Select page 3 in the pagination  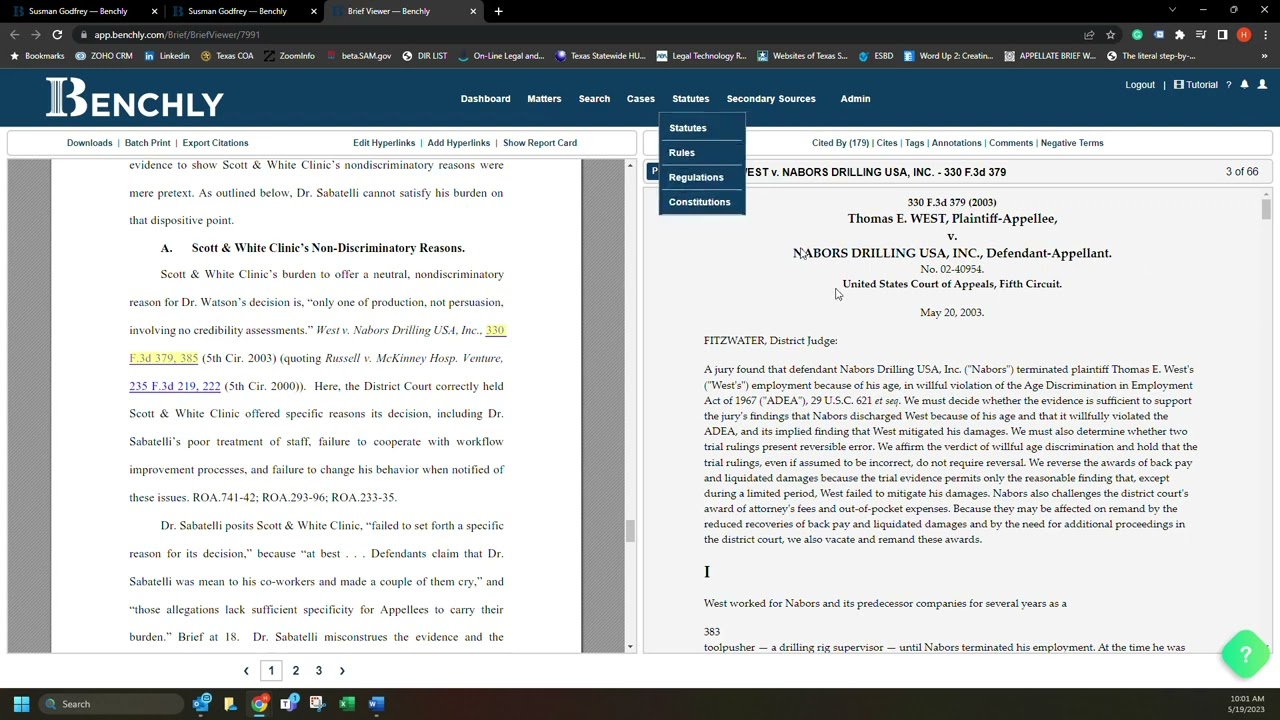click(319, 671)
